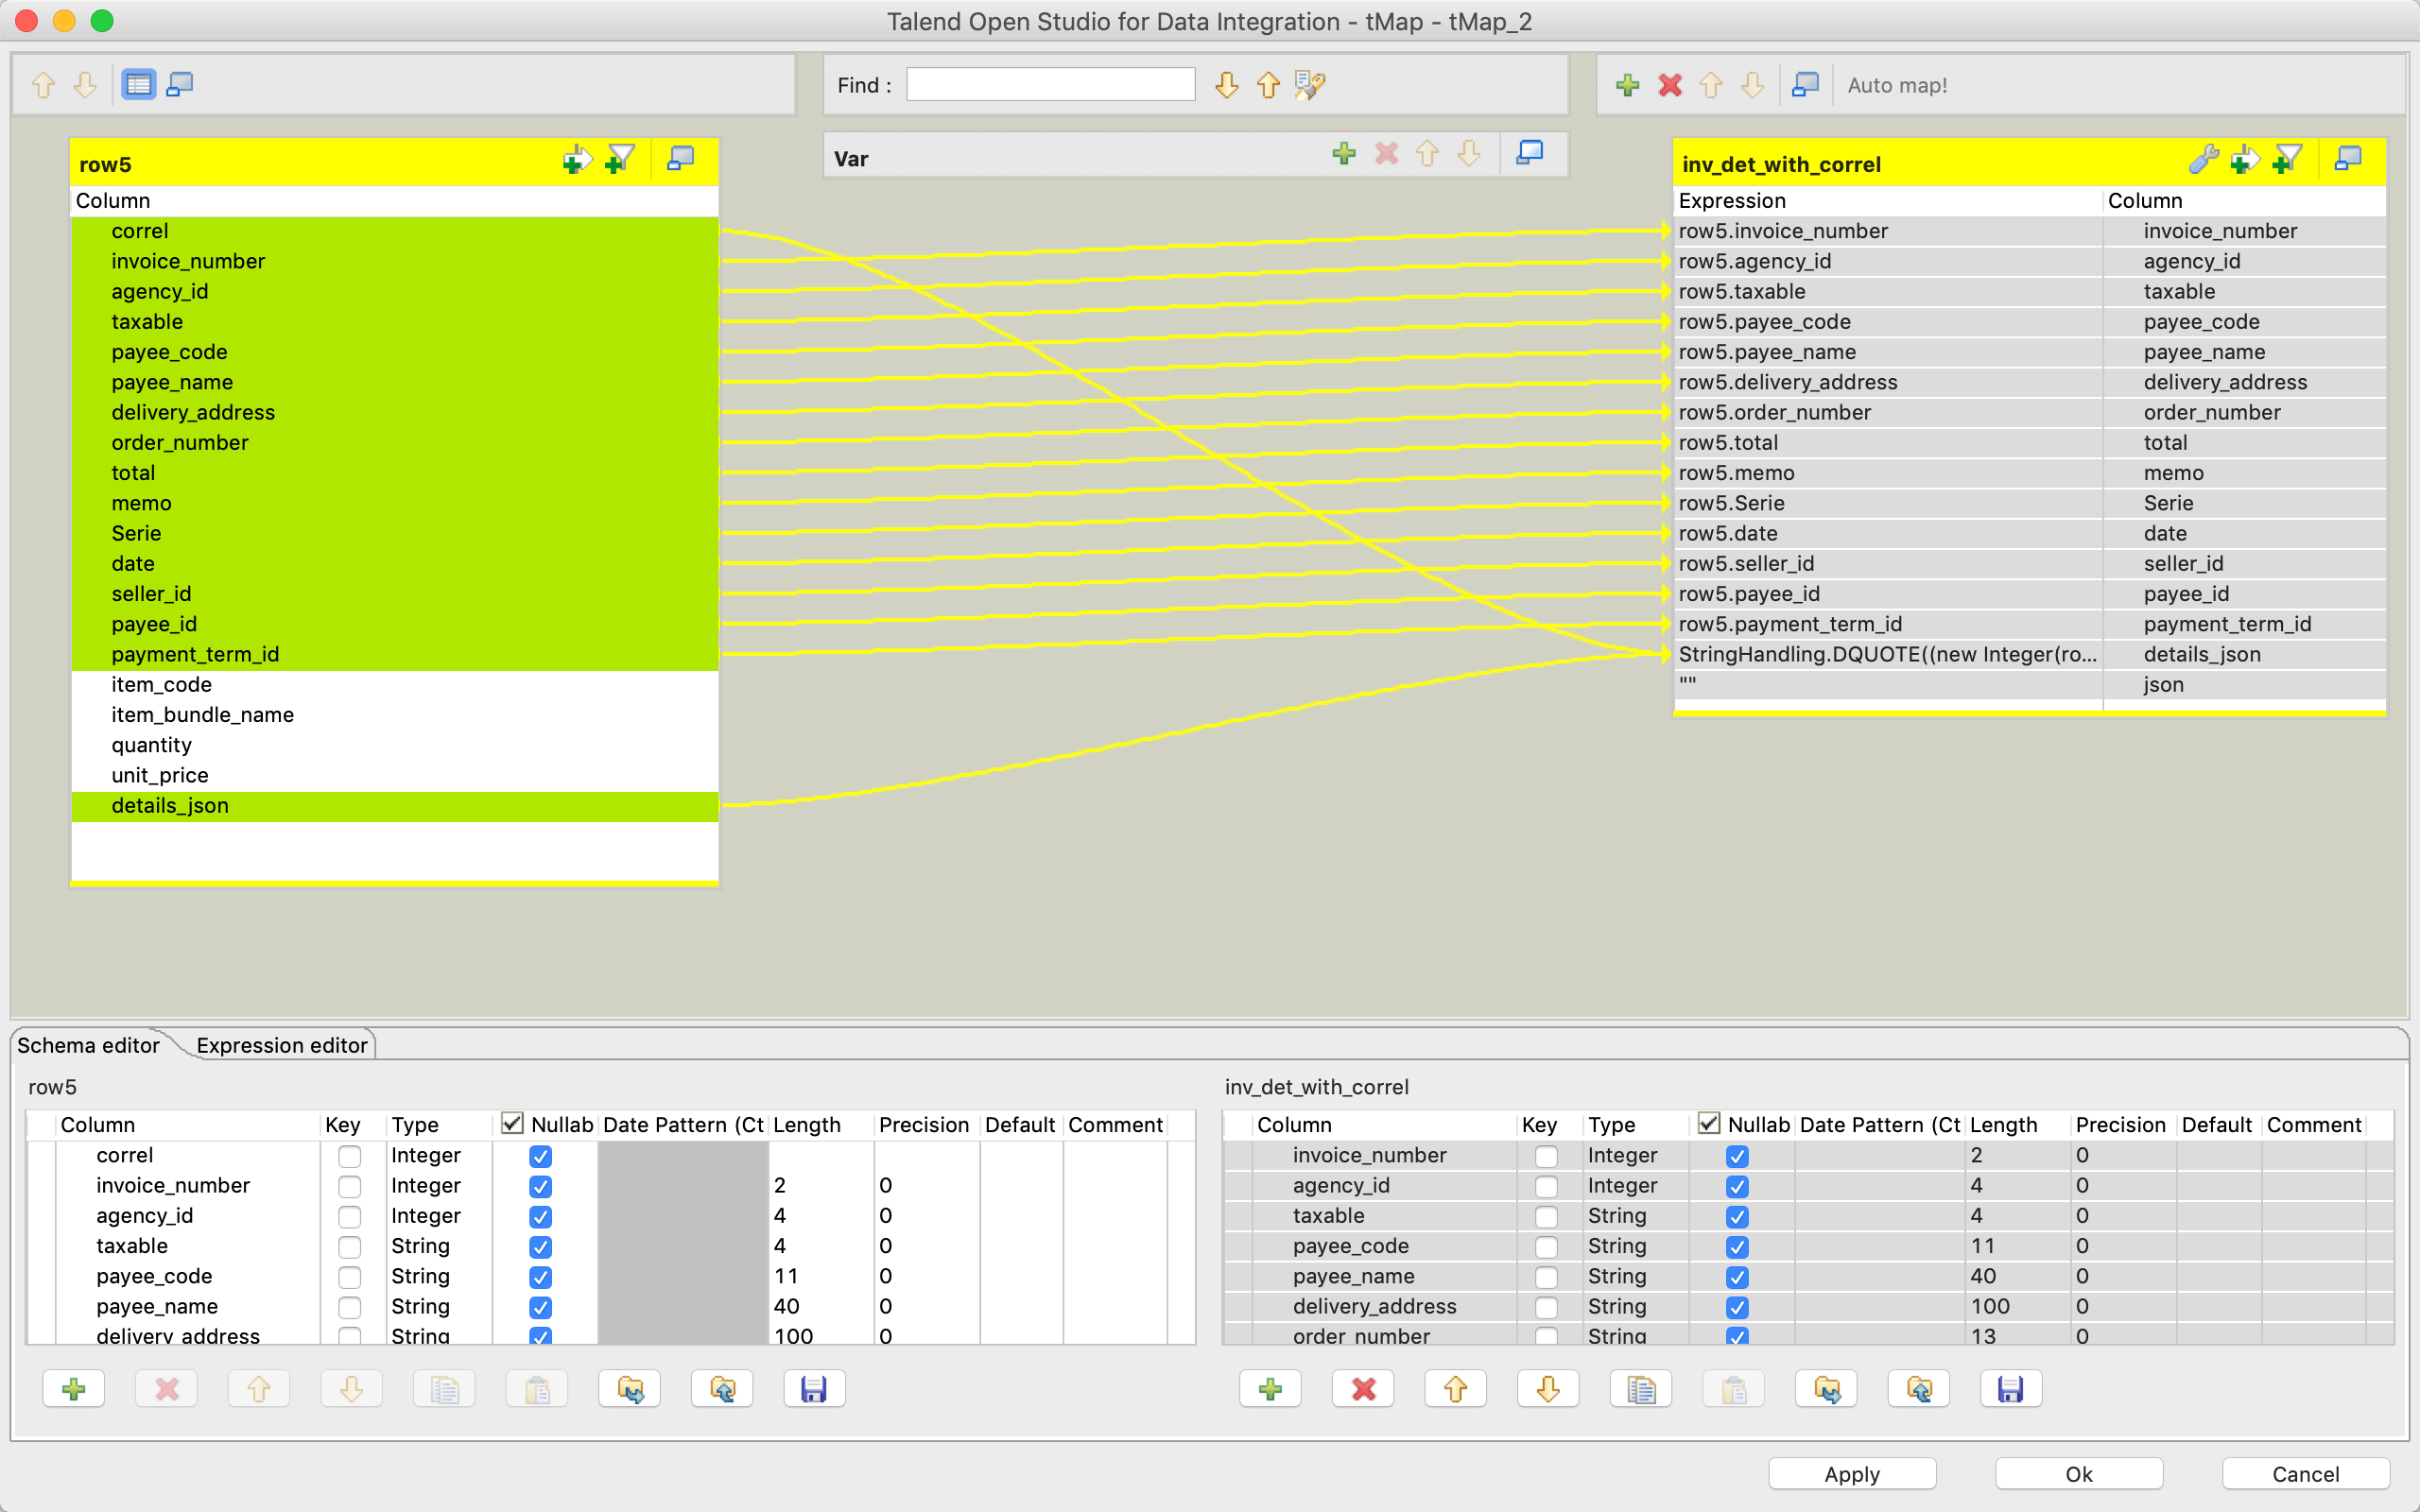Screen dimensions: 2420x1512
Task: Select unit_price column in row5 table
Action: (x=395, y=775)
